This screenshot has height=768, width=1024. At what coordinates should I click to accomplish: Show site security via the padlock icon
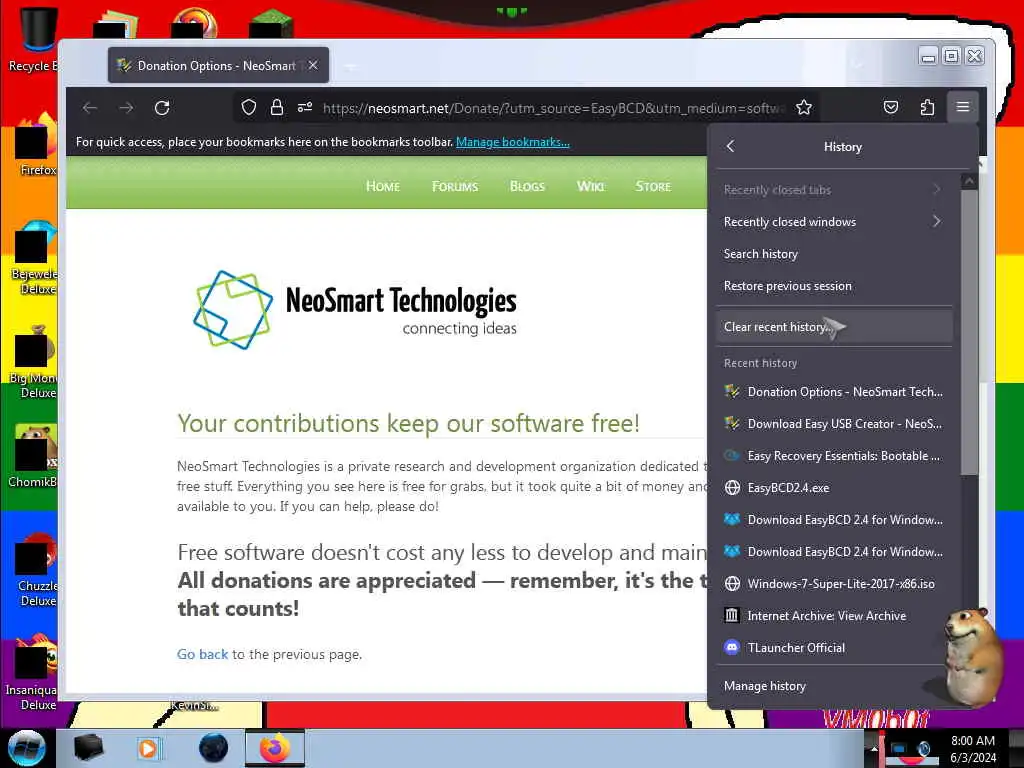tap(277, 108)
